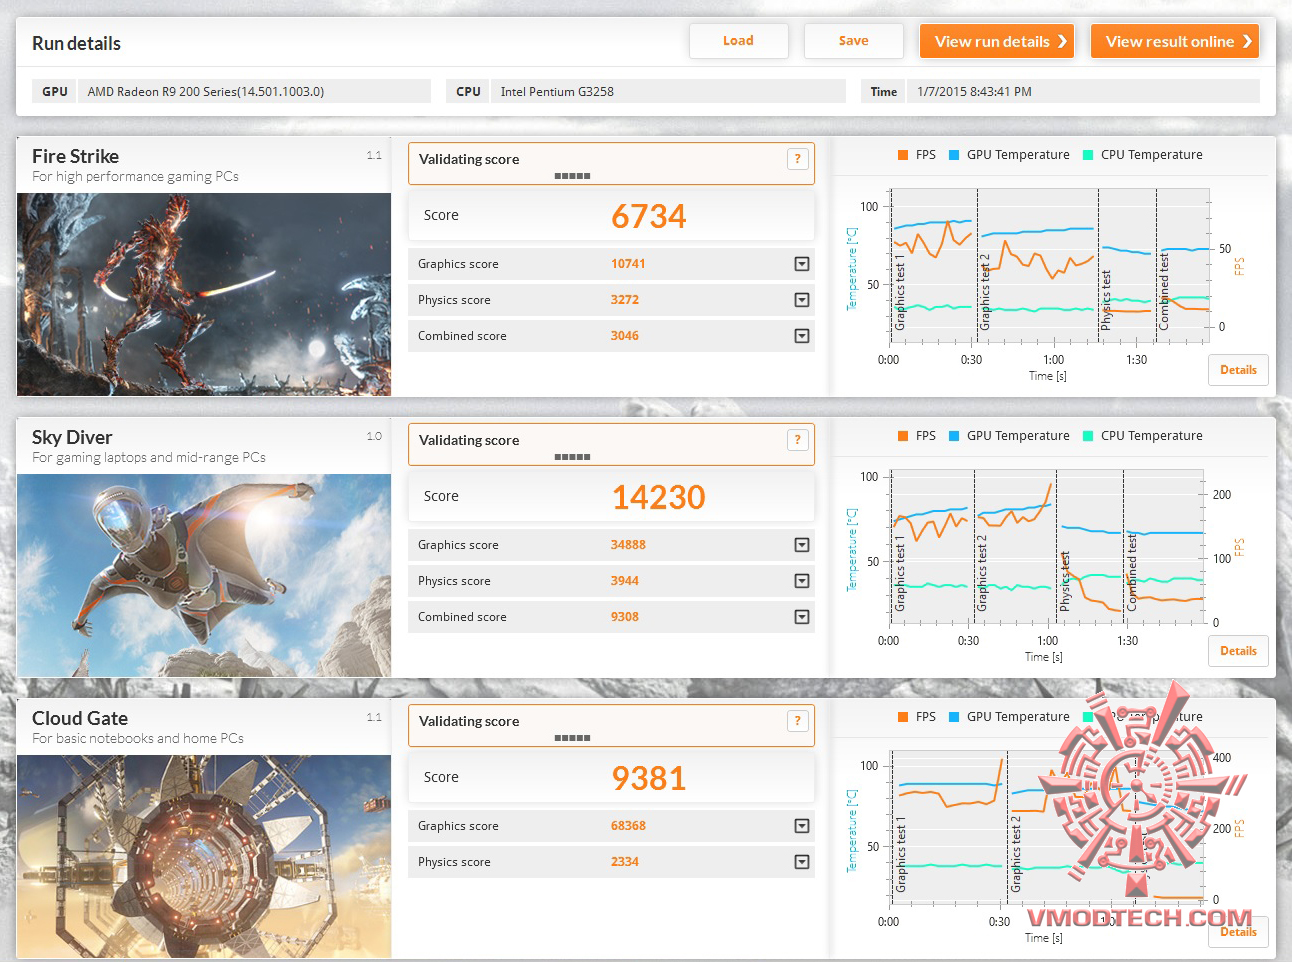Open the Sky Diver validating score help icon
Viewport: 1292px width, 962px height.
point(797,440)
